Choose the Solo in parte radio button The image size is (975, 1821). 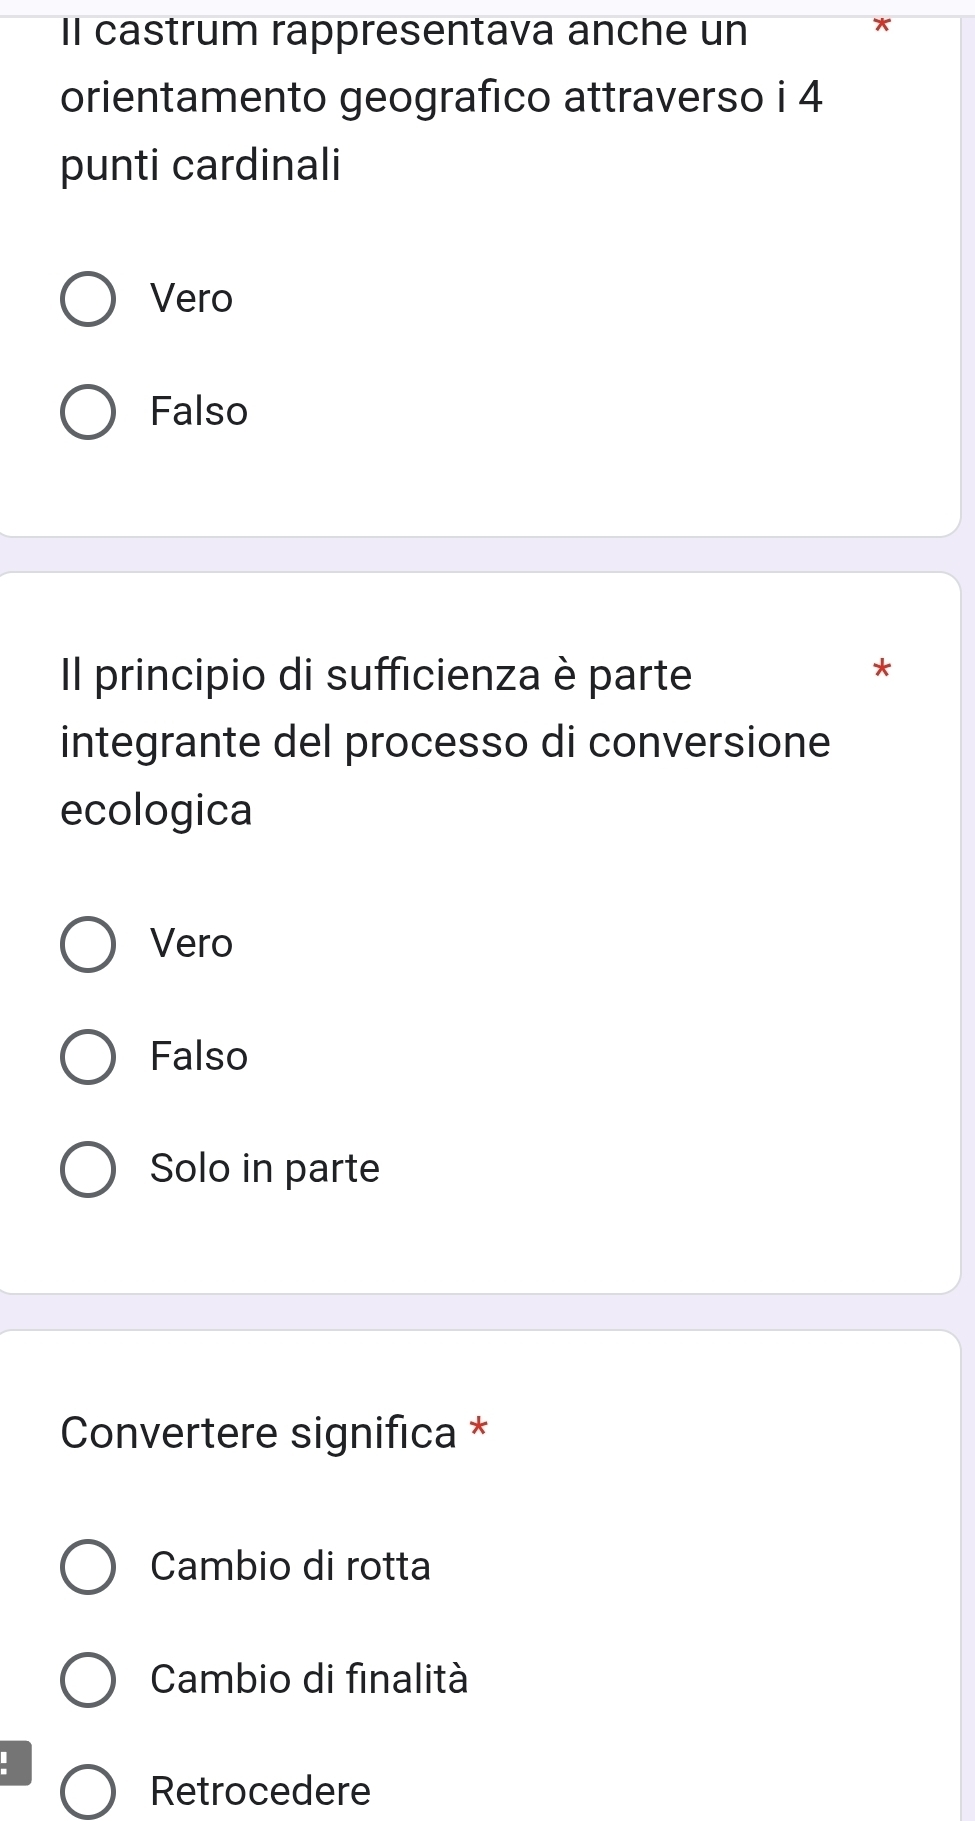pyautogui.click(x=88, y=1169)
